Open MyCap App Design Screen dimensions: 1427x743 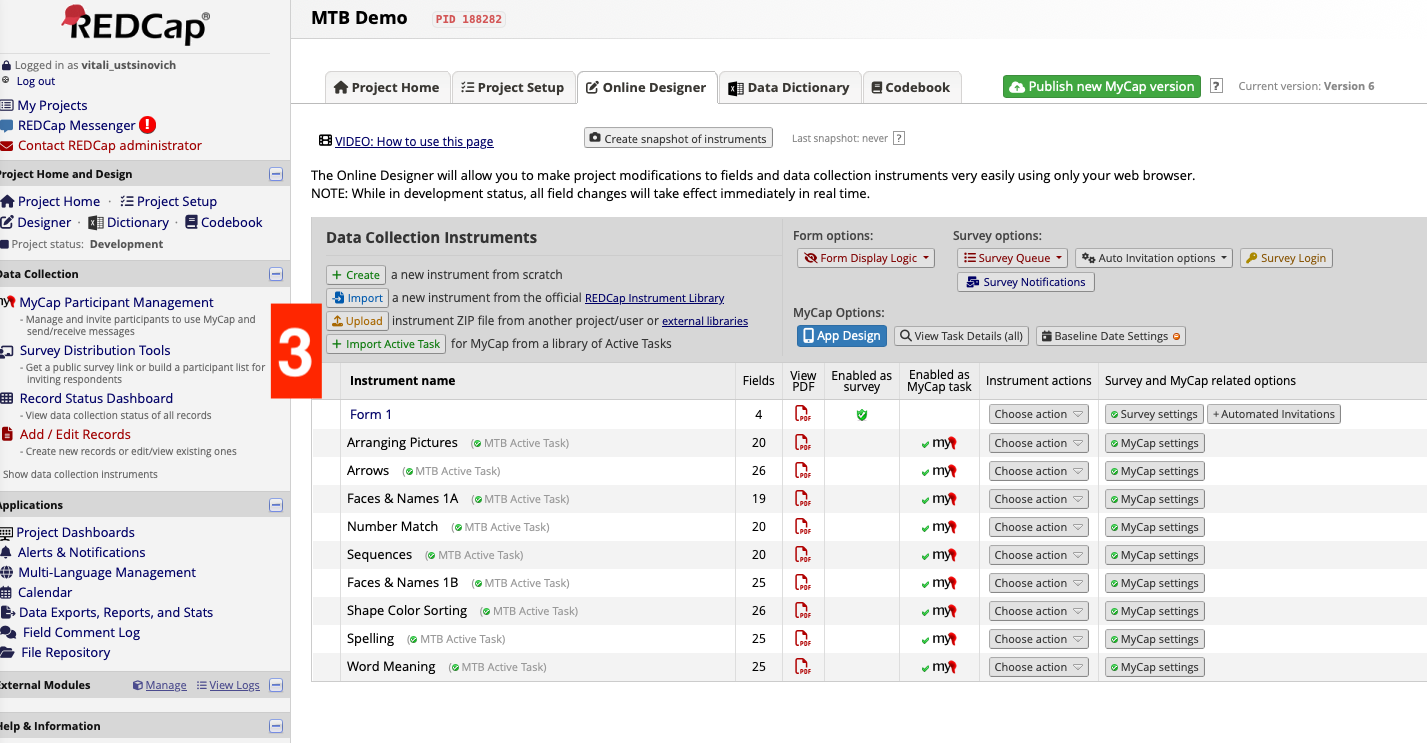click(842, 336)
